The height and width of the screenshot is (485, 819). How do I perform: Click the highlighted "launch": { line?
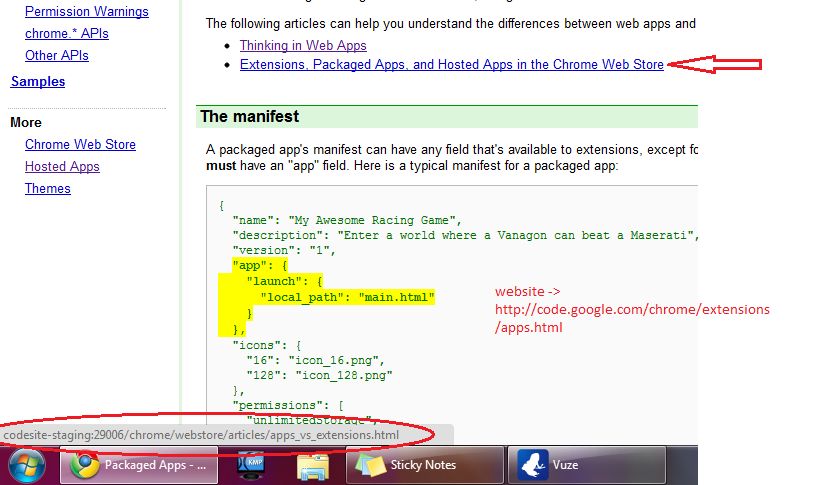285,281
